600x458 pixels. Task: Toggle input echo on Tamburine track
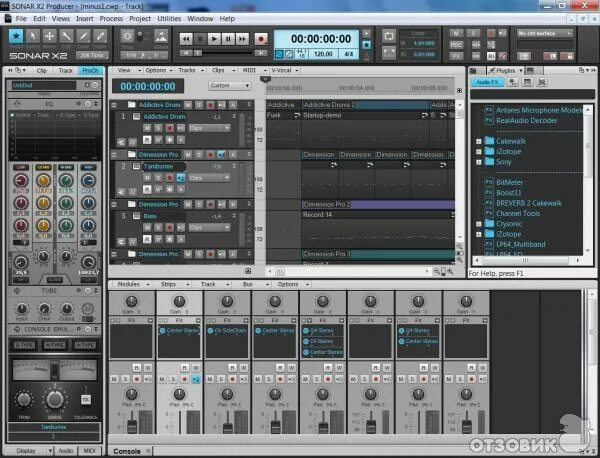[181, 178]
